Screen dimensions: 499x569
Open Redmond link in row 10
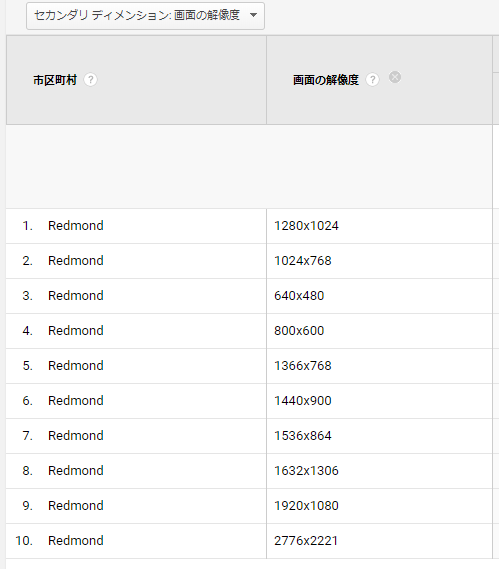coord(76,541)
